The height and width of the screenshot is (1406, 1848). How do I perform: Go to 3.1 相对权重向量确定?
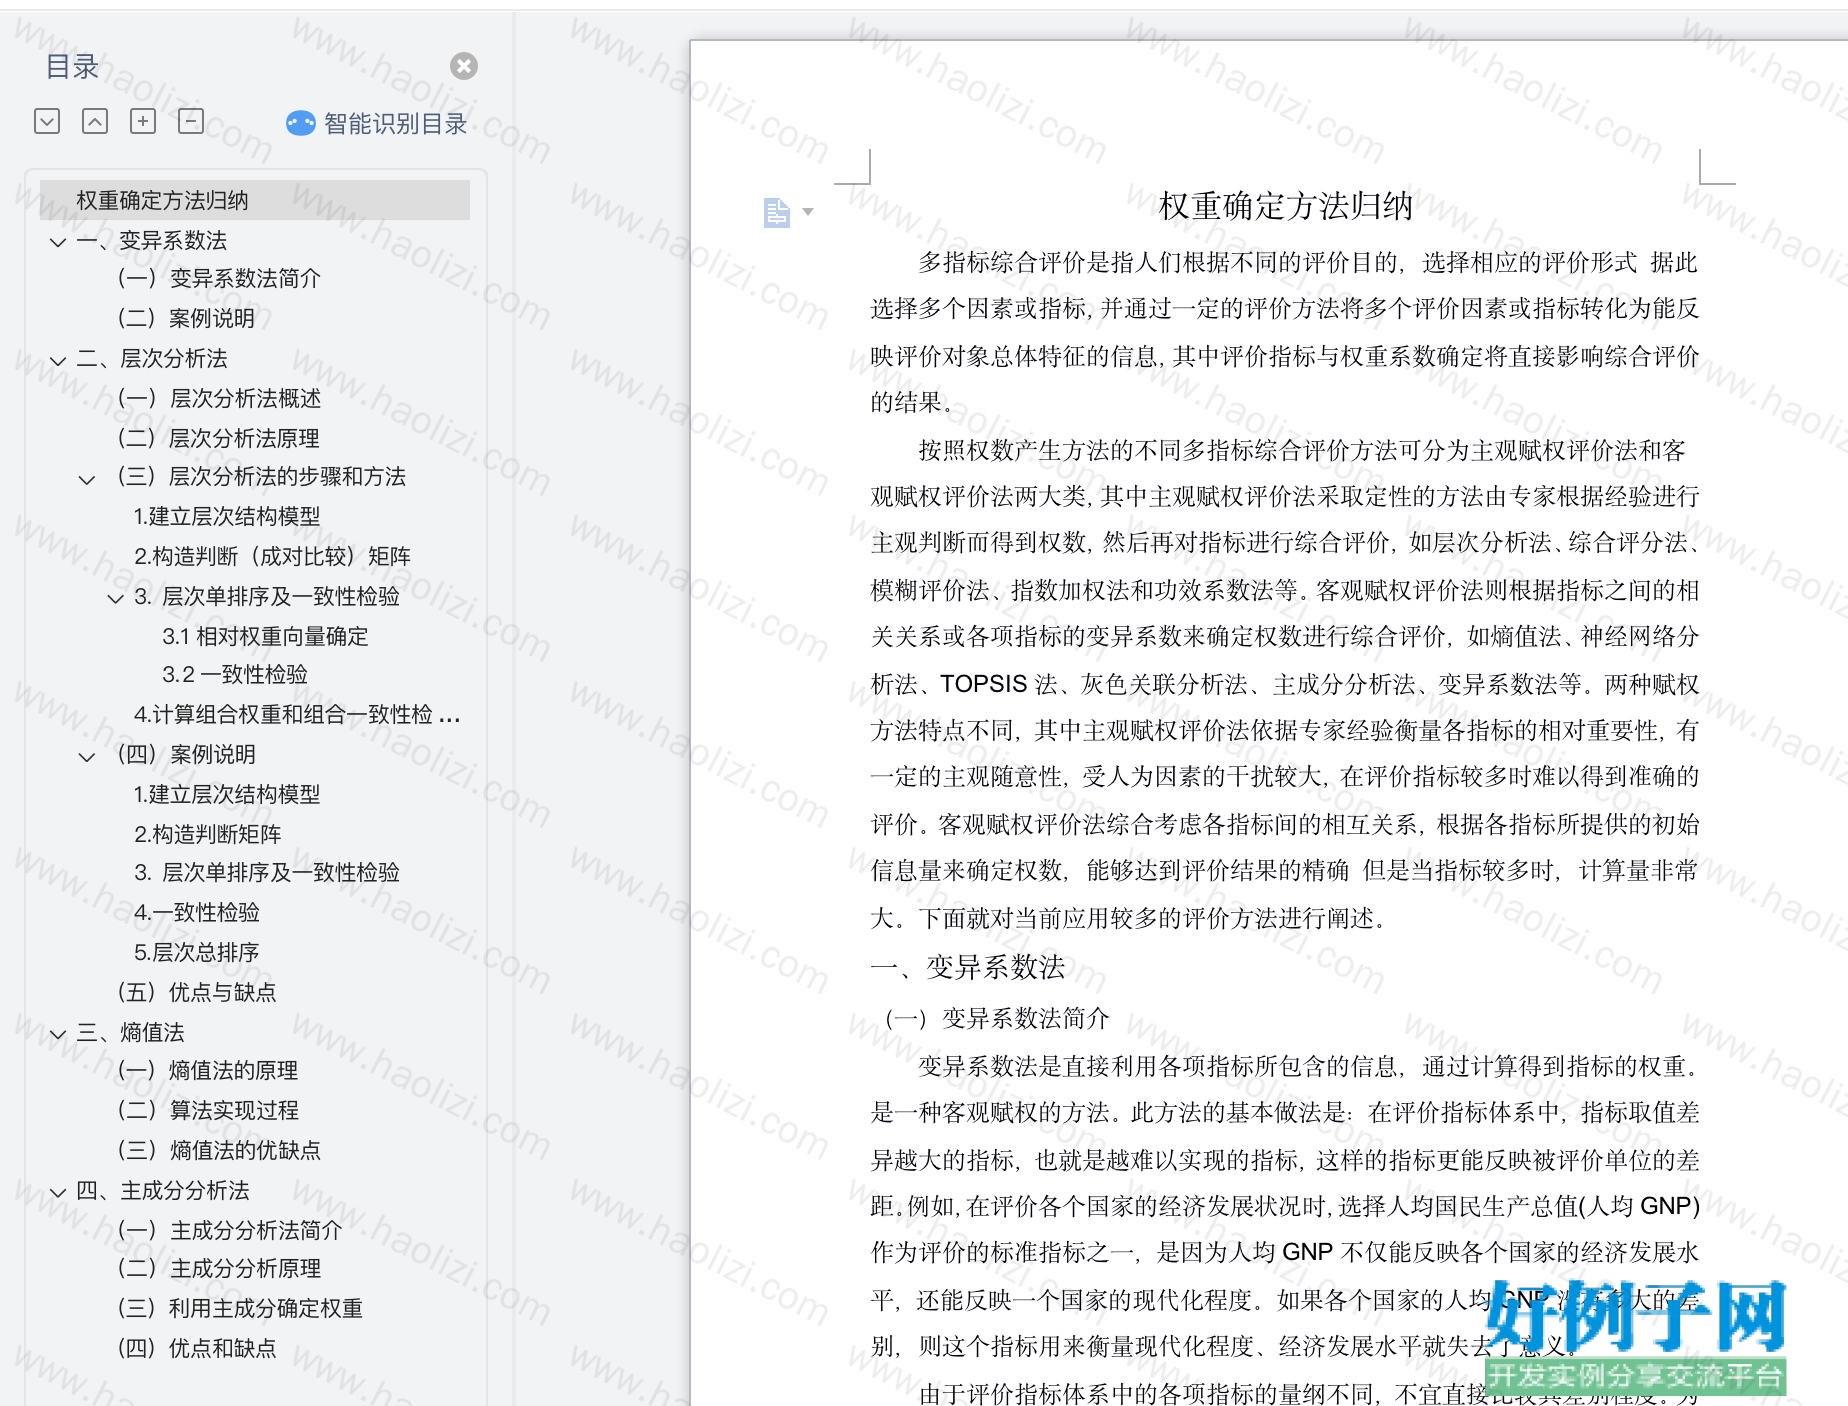click(x=265, y=636)
